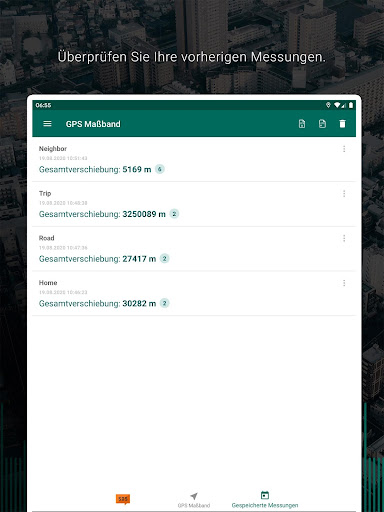Image resolution: width=384 pixels, height=512 pixels.
Task: Open more options for Home entry
Action: (344, 283)
